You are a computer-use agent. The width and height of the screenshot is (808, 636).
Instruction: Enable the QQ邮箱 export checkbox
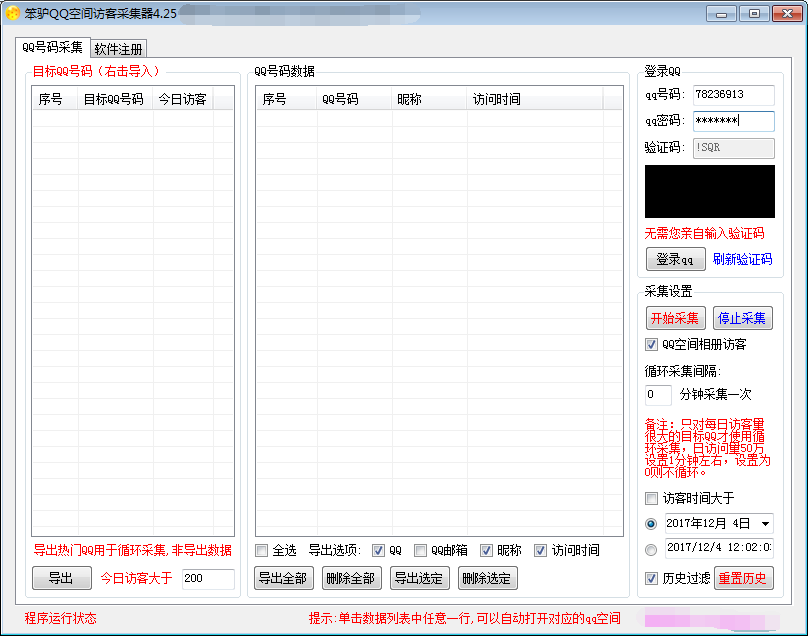click(420, 550)
